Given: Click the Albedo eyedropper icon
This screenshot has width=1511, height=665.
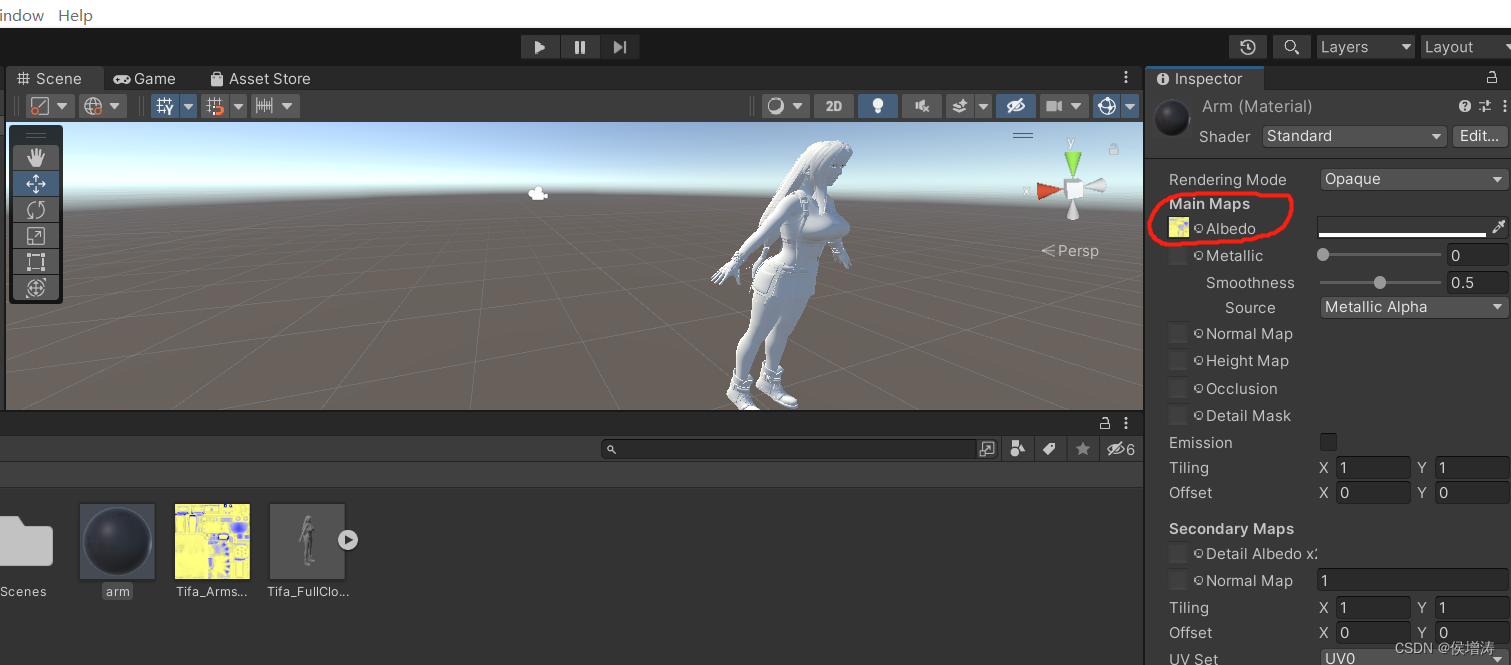Looking at the screenshot, I should pyautogui.click(x=1498, y=227).
